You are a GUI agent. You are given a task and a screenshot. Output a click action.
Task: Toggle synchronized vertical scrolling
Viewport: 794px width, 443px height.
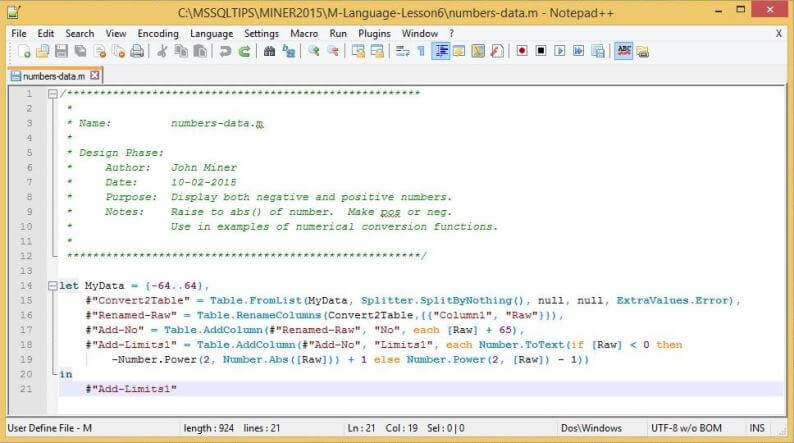[358, 51]
